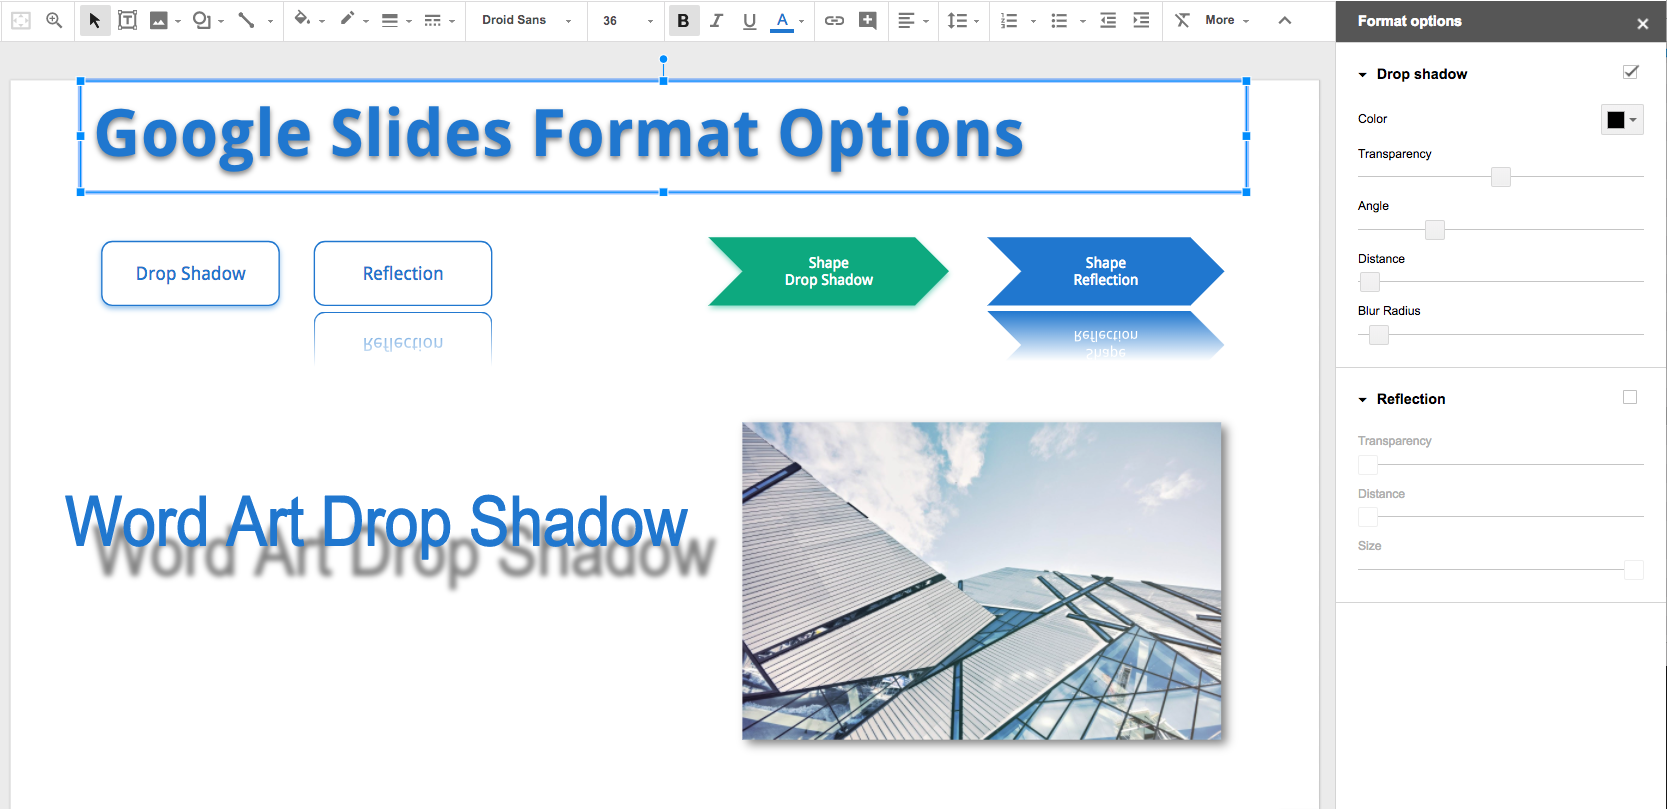
Task: Select the building photo image
Action: tap(982, 581)
